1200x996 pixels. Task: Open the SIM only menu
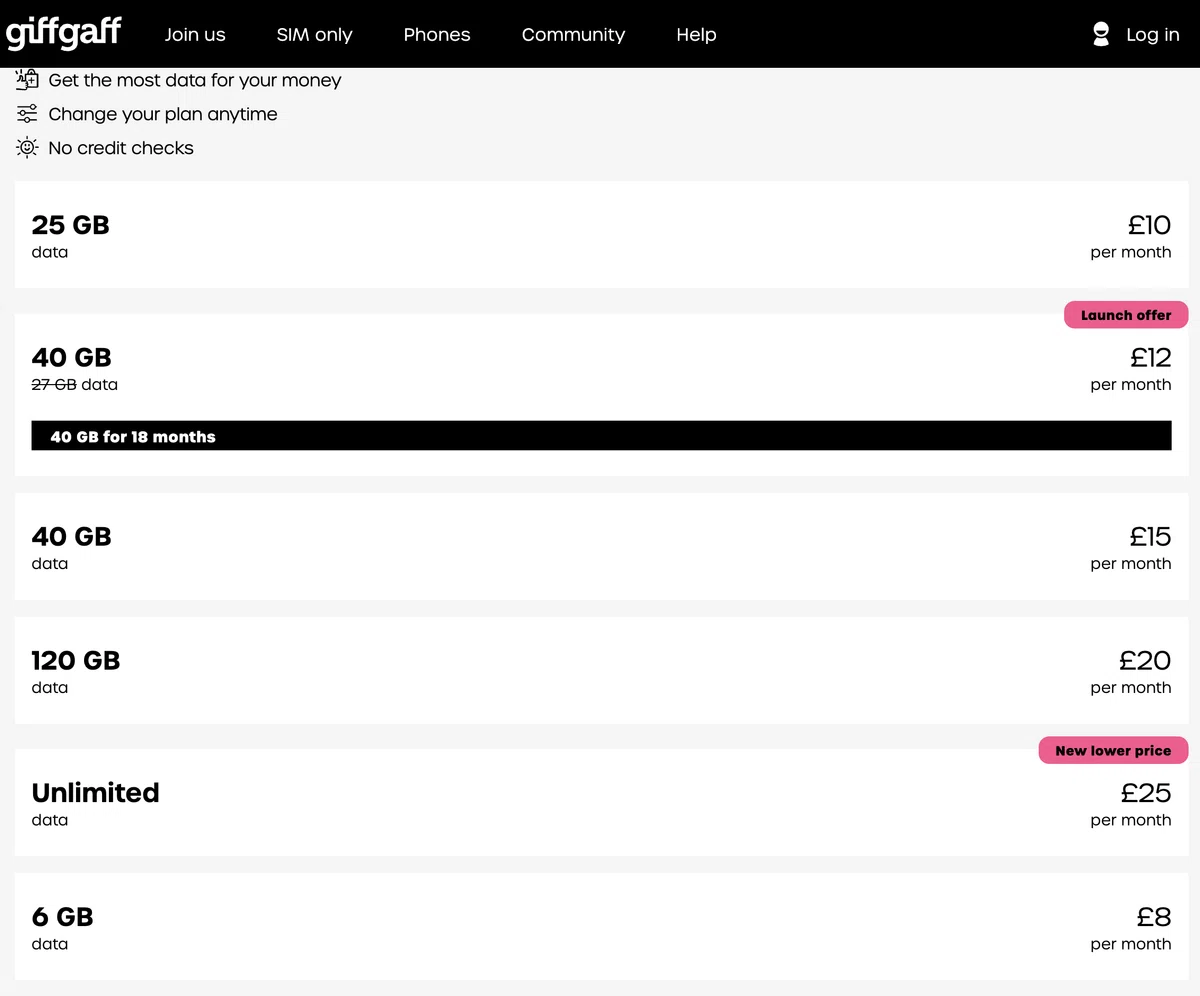coord(314,34)
